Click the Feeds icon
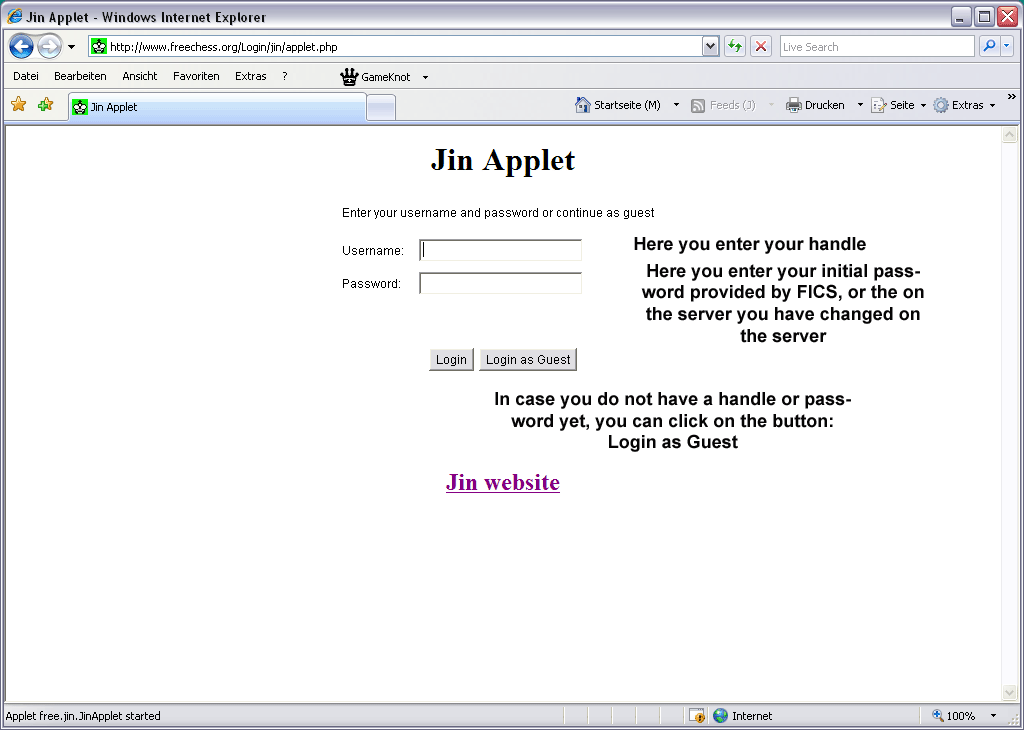 [x=698, y=105]
